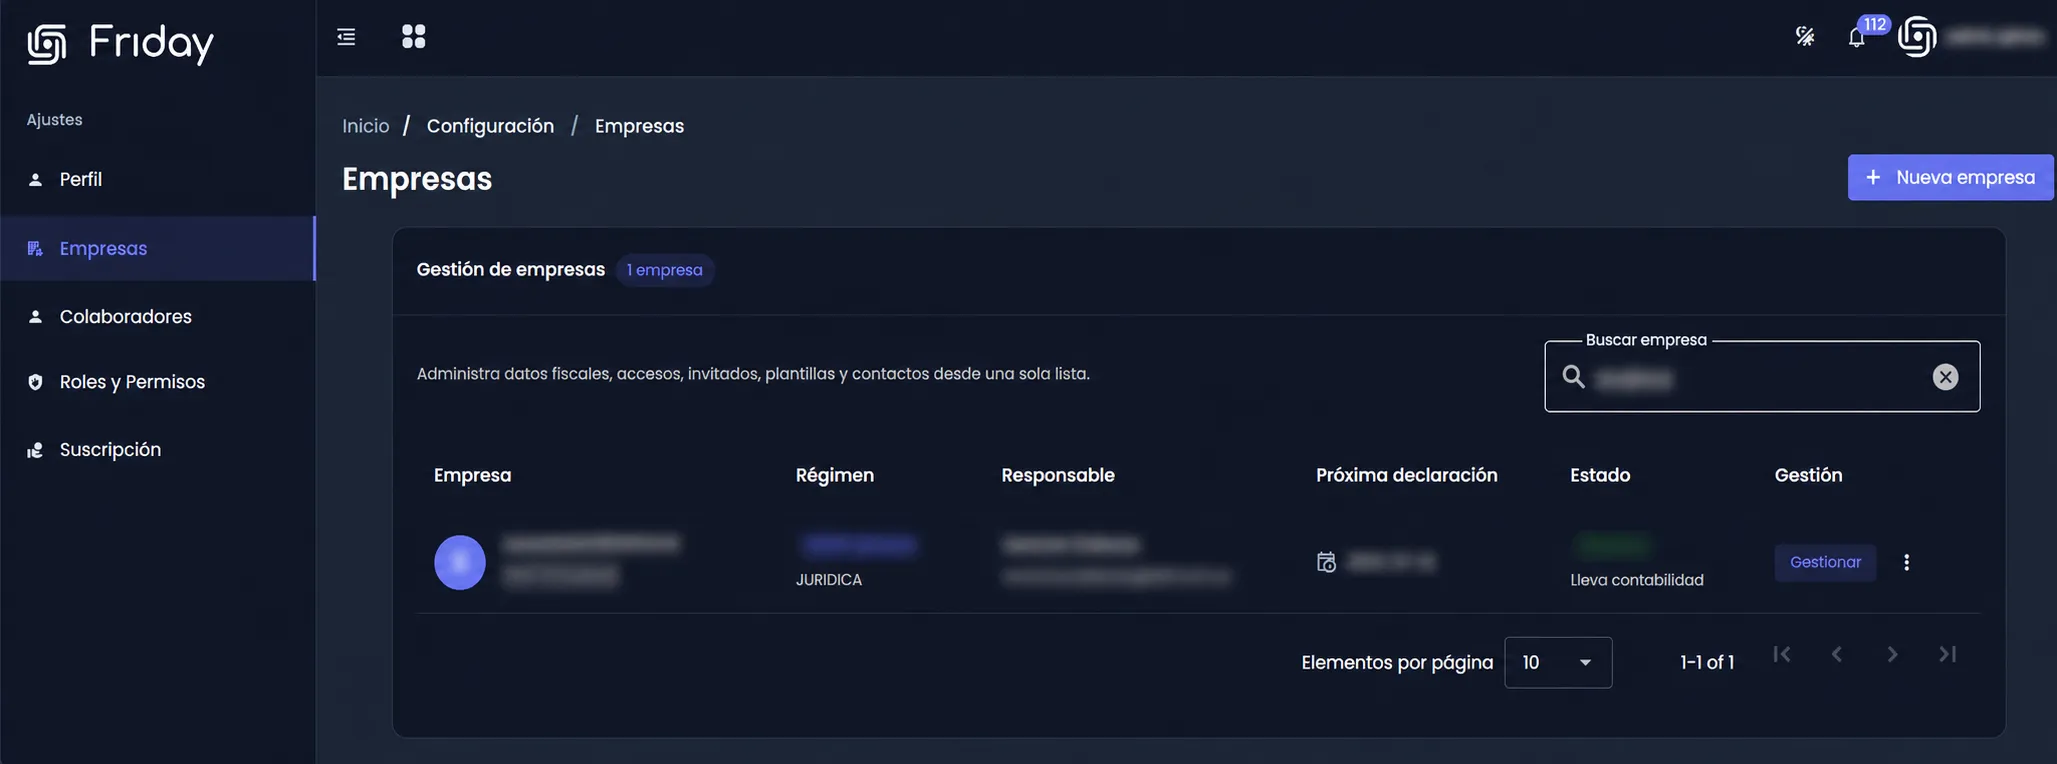Click the JURIDICA text

point(829,580)
